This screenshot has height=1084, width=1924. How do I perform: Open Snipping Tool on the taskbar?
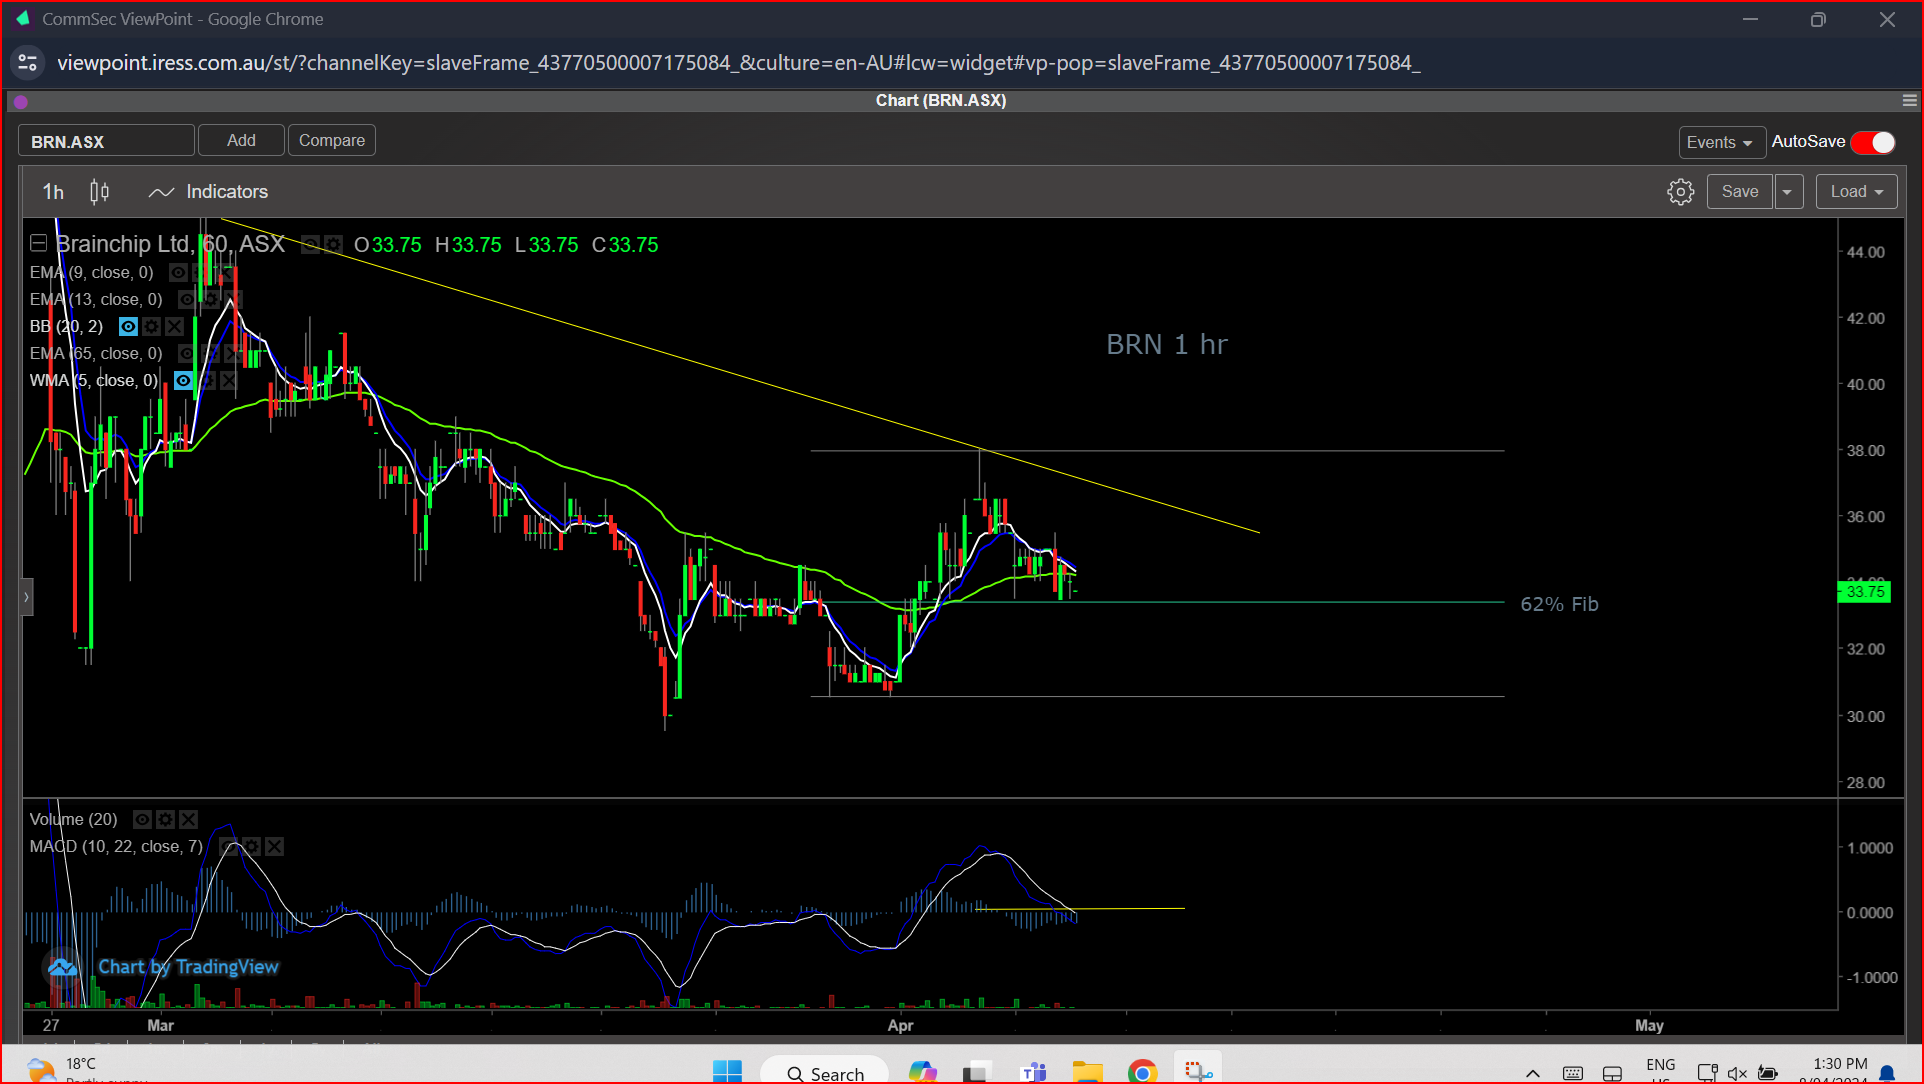click(1197, 1072)
